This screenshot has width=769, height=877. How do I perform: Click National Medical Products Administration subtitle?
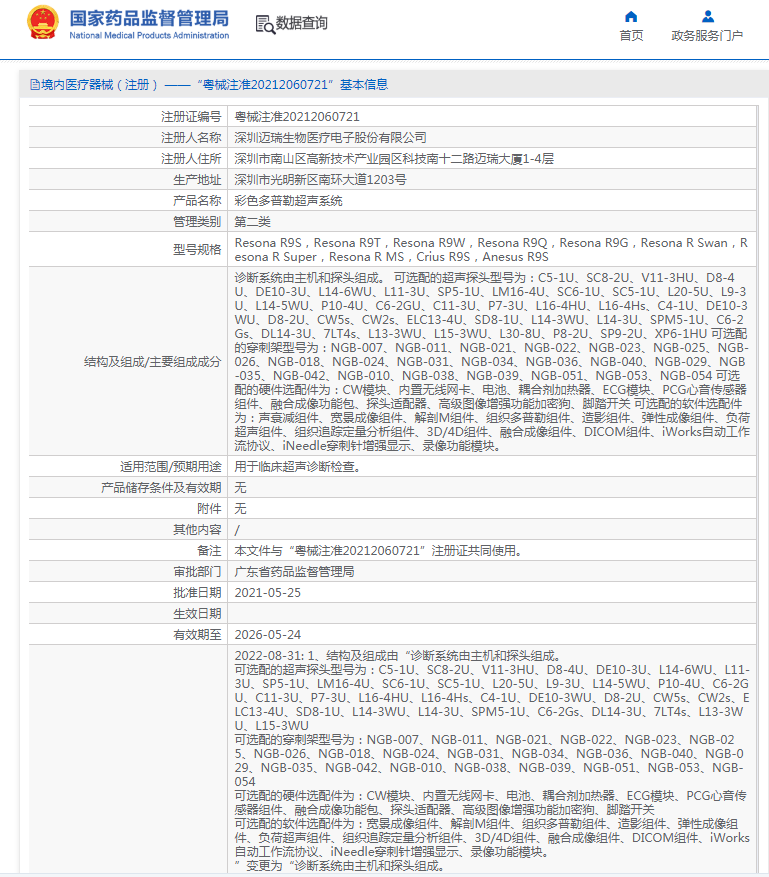pos(149,35)
